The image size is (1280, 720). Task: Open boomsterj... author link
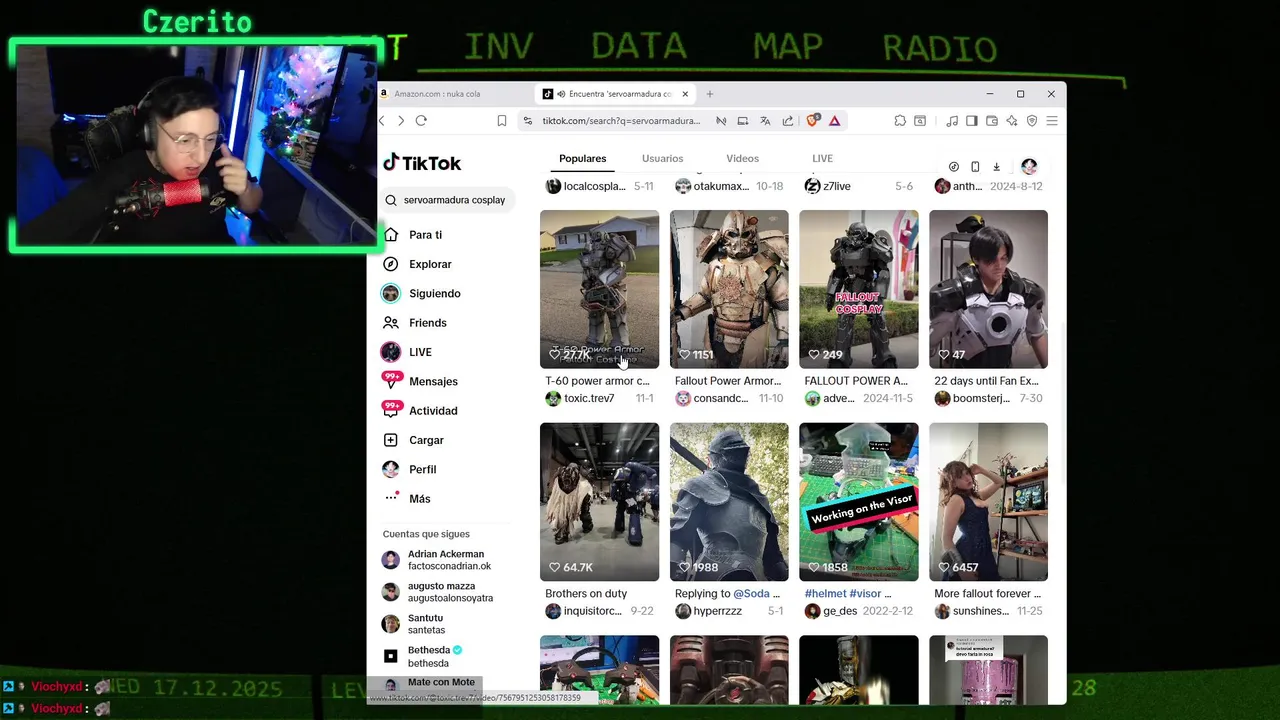[971, 398]
